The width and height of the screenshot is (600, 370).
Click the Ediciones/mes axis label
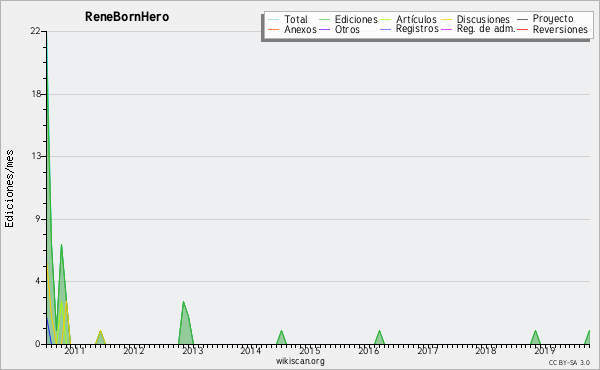click(x=9, y=189)
